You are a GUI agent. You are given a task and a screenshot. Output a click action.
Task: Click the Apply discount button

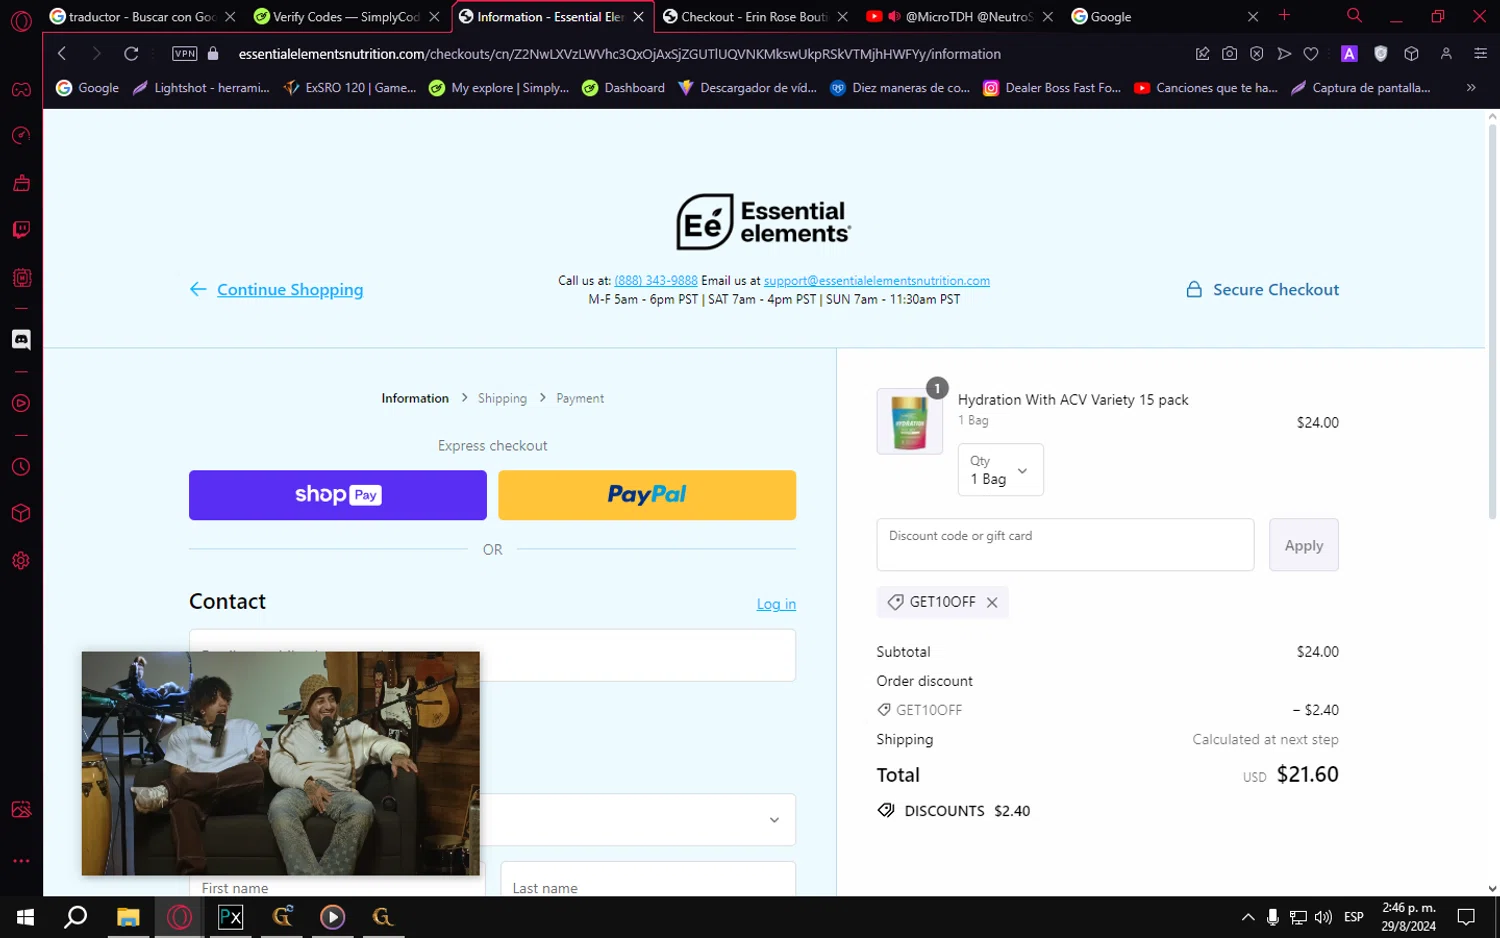pos(1304,545)
